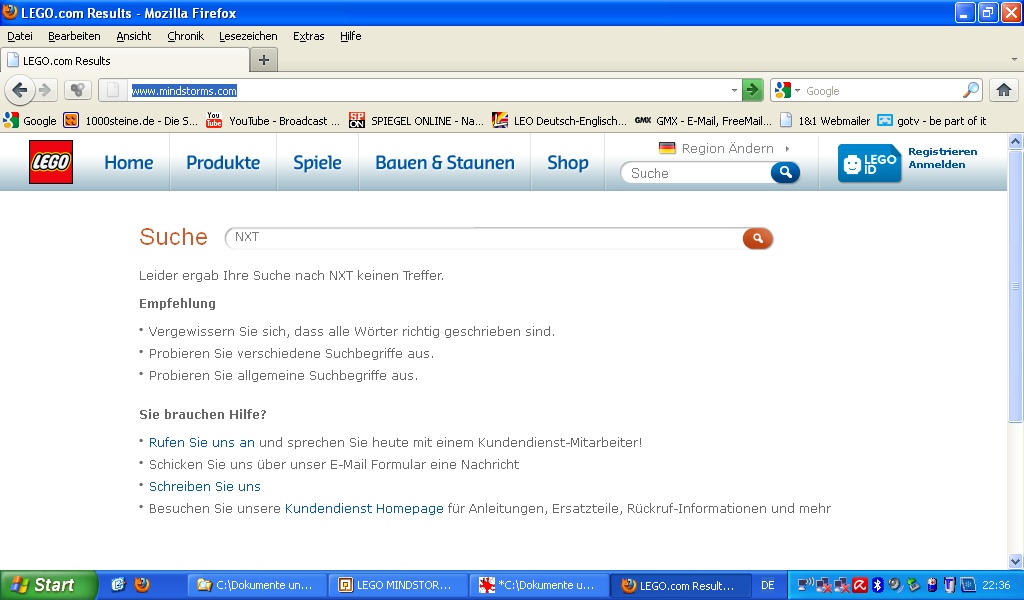The width and height of the screenshot is (1024, 600).
Task: Click the green go arrow in address bar
Action: click(752, 90)
